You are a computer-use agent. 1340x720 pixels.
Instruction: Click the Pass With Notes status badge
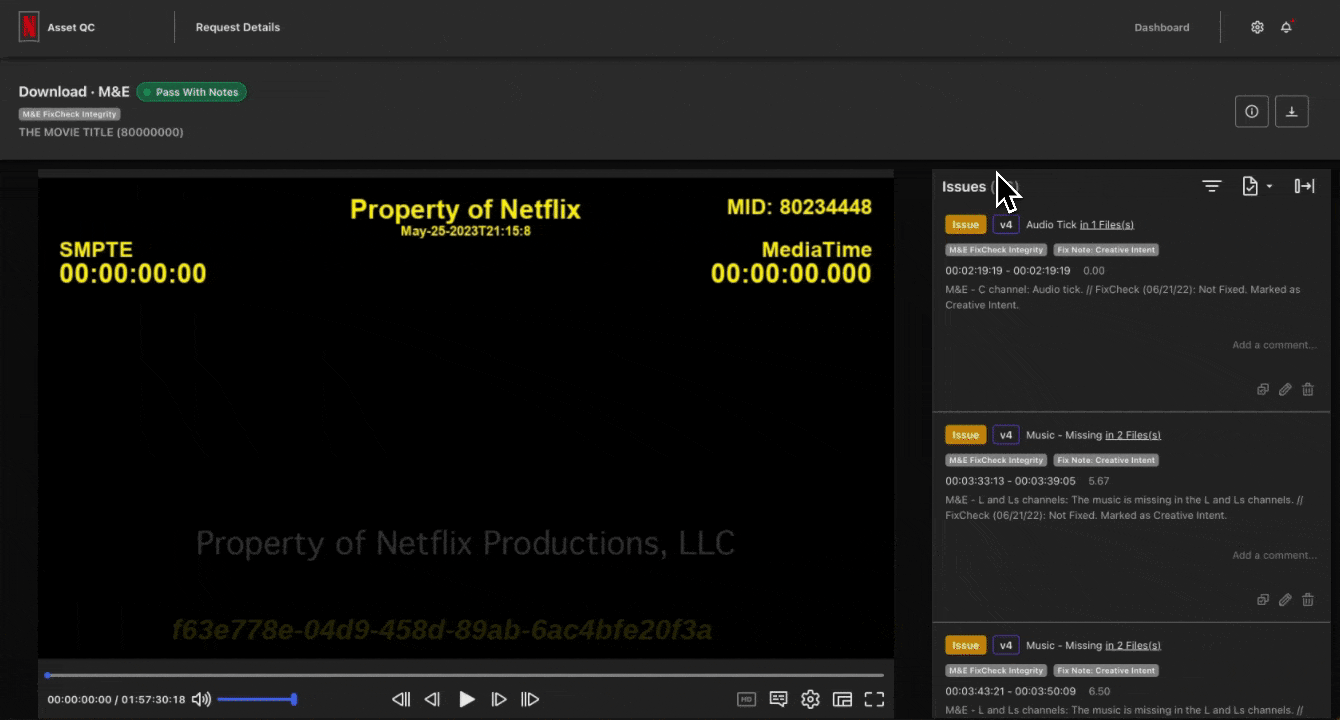point(191,92)
